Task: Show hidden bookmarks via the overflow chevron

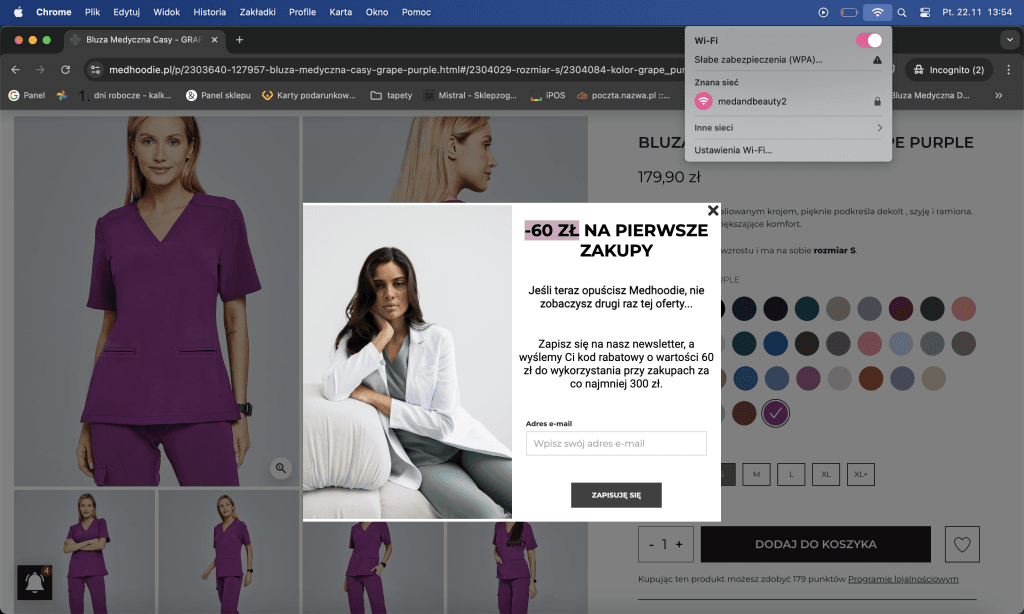Action: 998,96
